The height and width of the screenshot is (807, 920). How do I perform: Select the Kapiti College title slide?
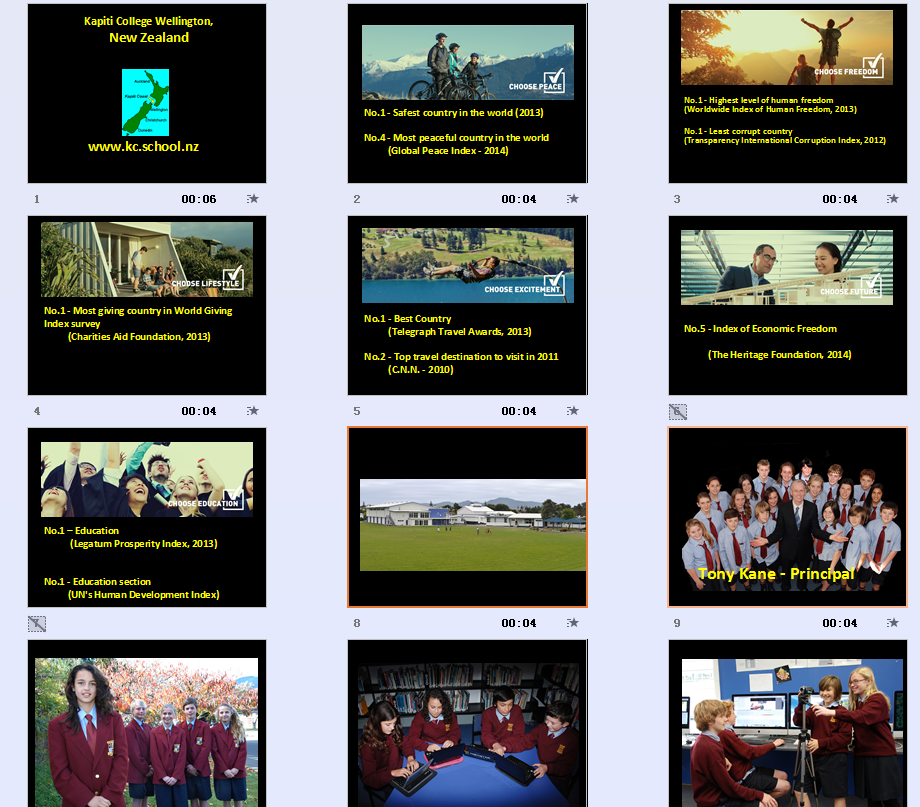(147, 93)
